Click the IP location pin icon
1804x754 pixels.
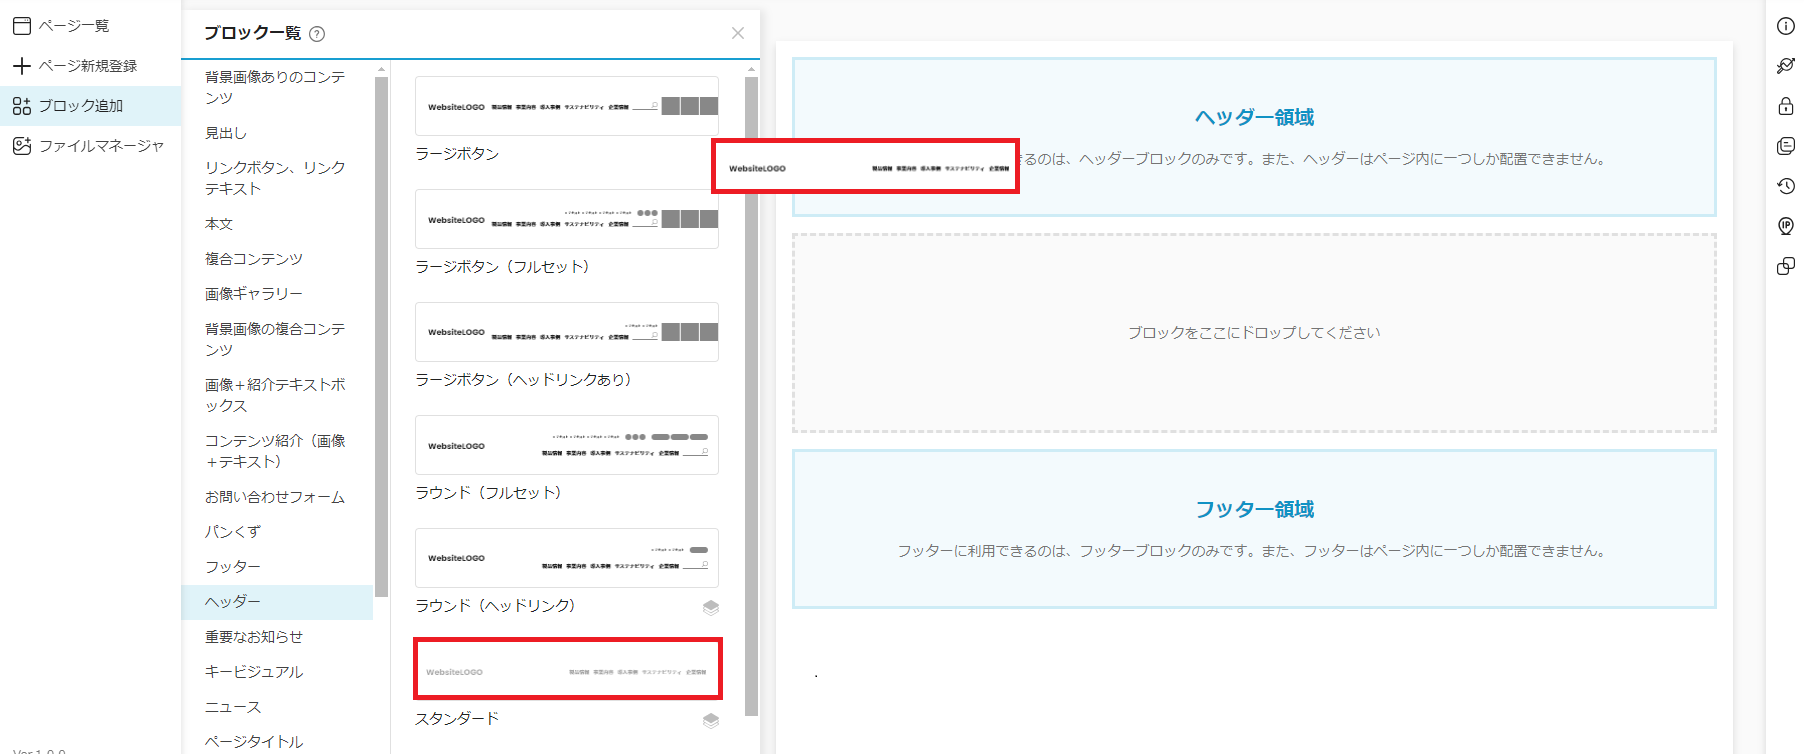pyautogui.click(x=1785, y=226)
